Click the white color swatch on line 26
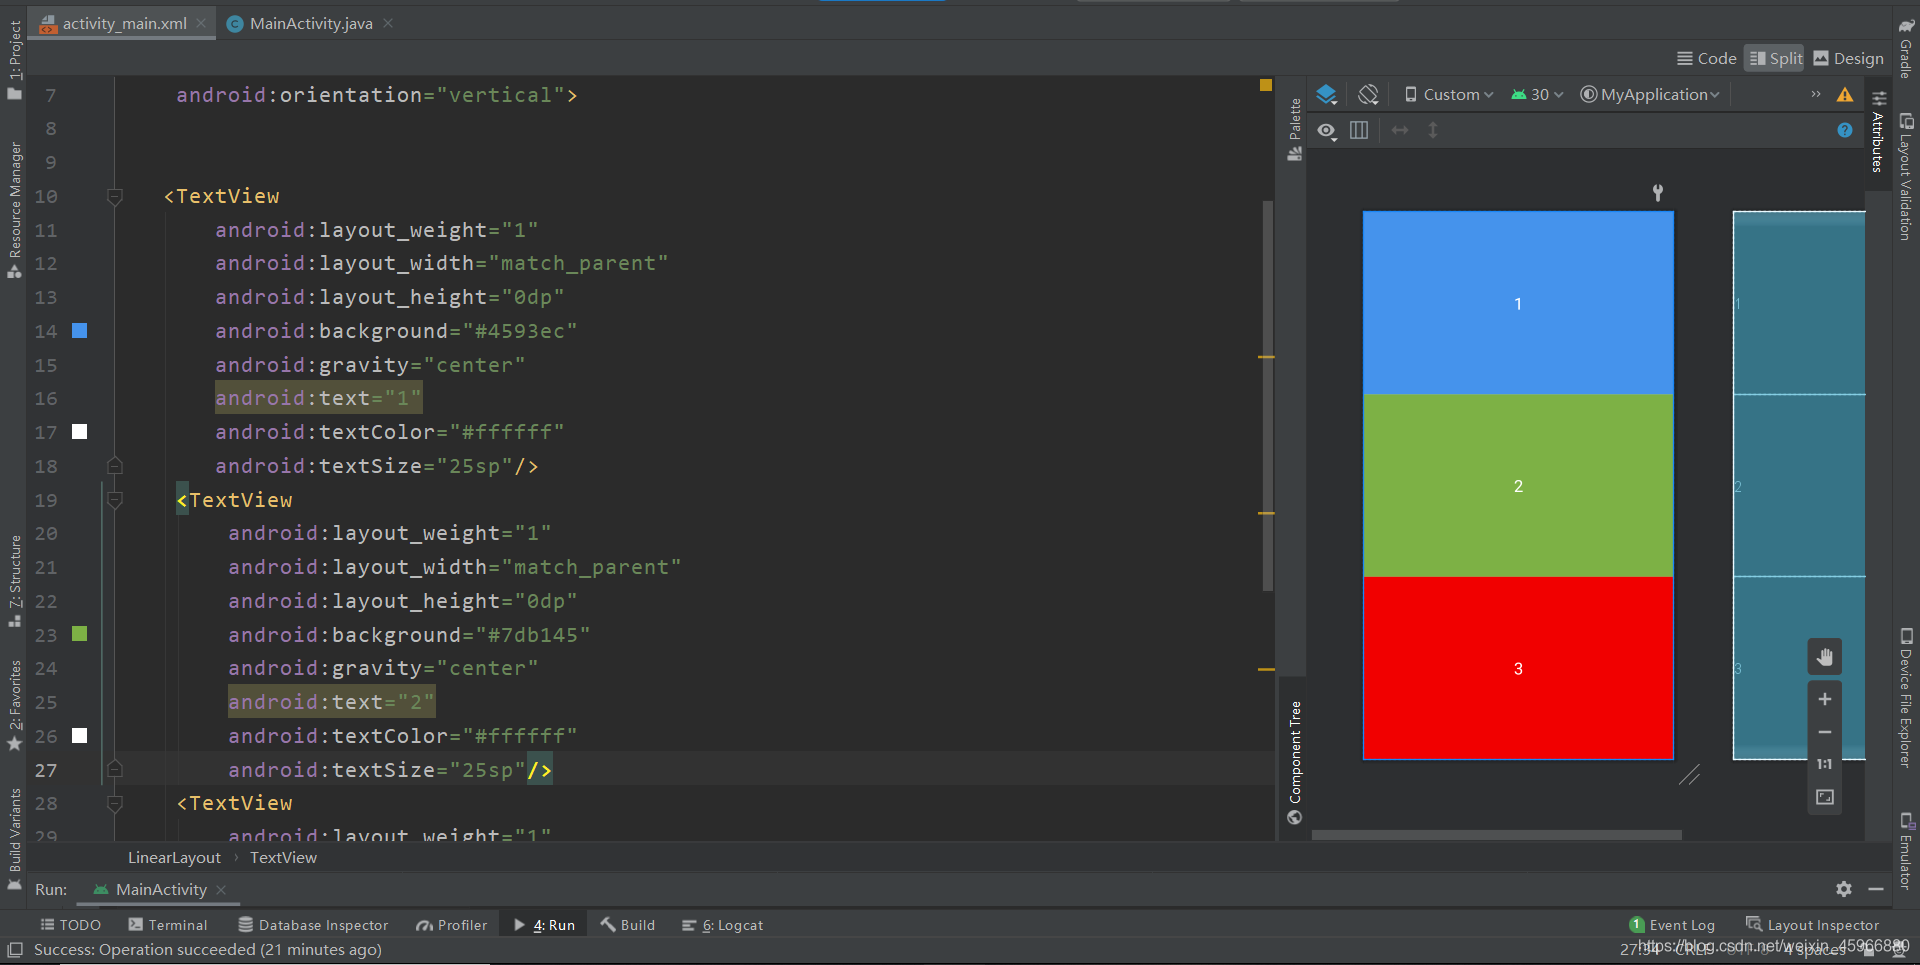This screenshot has width=1920, height=965. (x=80, y=735)
